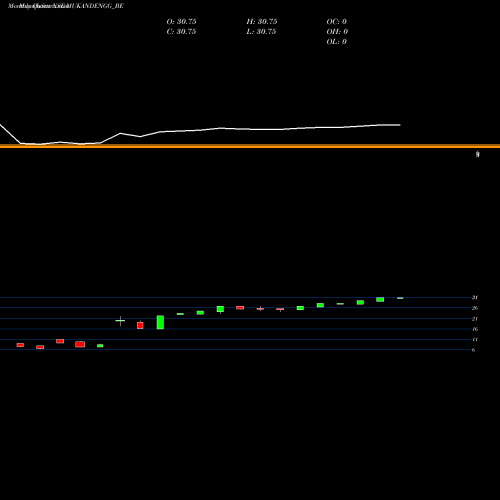Screen dimensions: 500x500
Task: Click the price axis label 11
Action: coord(475,339)
